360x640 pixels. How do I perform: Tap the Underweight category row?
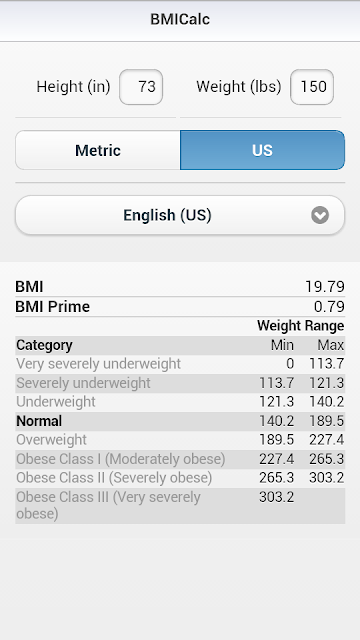pos(180,402)
